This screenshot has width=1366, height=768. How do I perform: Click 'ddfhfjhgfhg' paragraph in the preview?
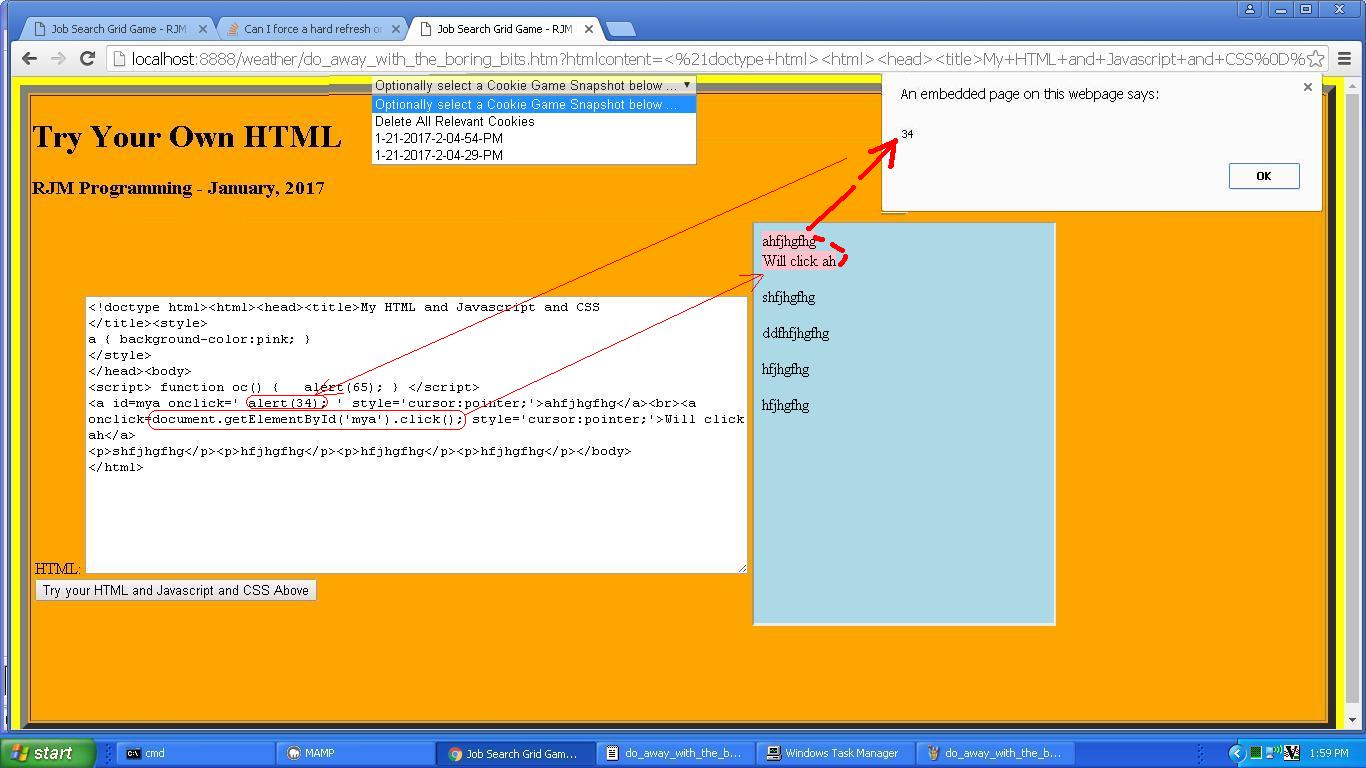click(x=795, y=333)
